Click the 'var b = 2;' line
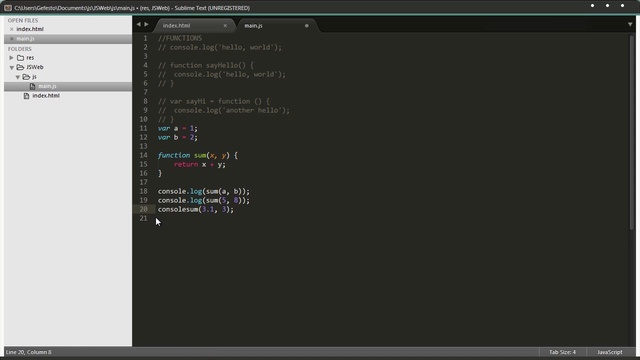The width and height of the screenshot is (640, 360). pos(178,137)
